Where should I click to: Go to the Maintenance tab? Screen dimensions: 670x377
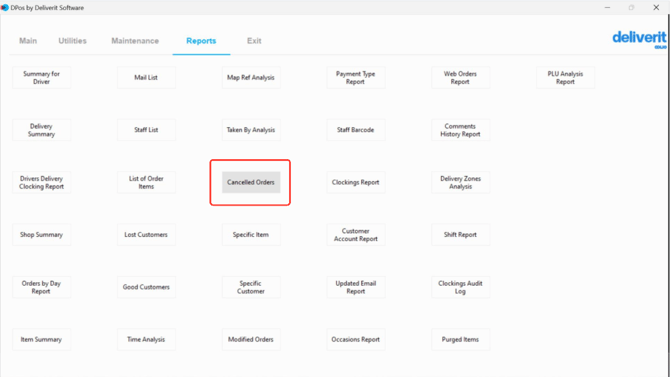[135, 41]
